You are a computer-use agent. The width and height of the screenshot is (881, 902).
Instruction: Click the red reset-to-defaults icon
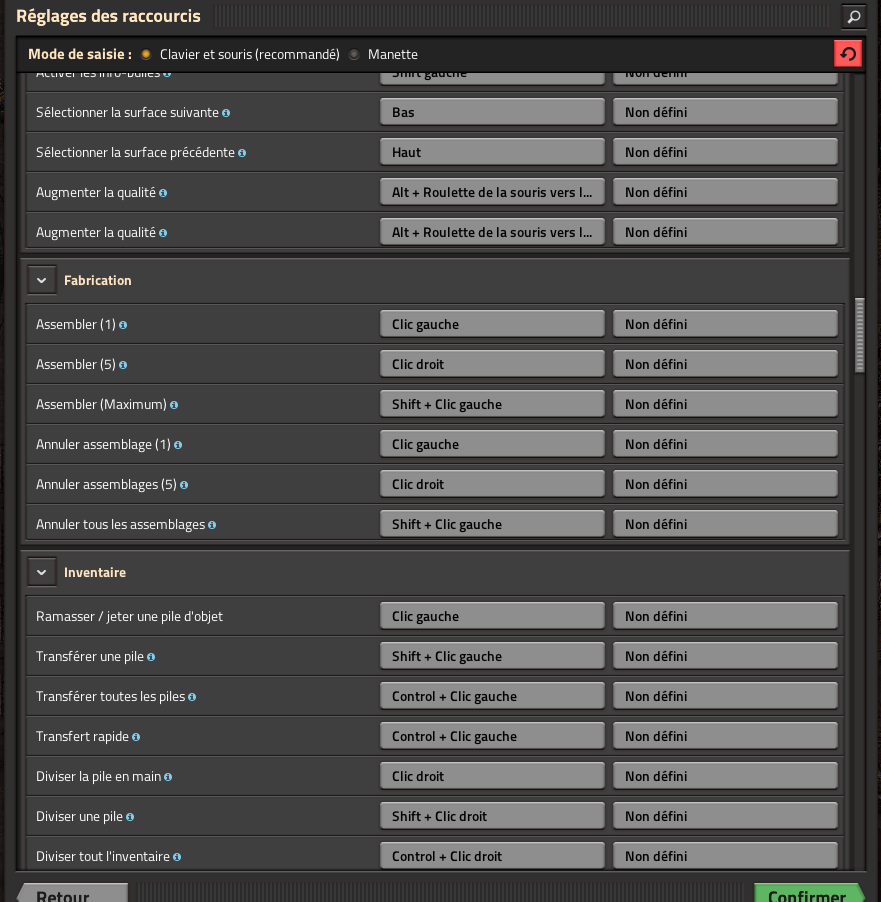point(847,54)
